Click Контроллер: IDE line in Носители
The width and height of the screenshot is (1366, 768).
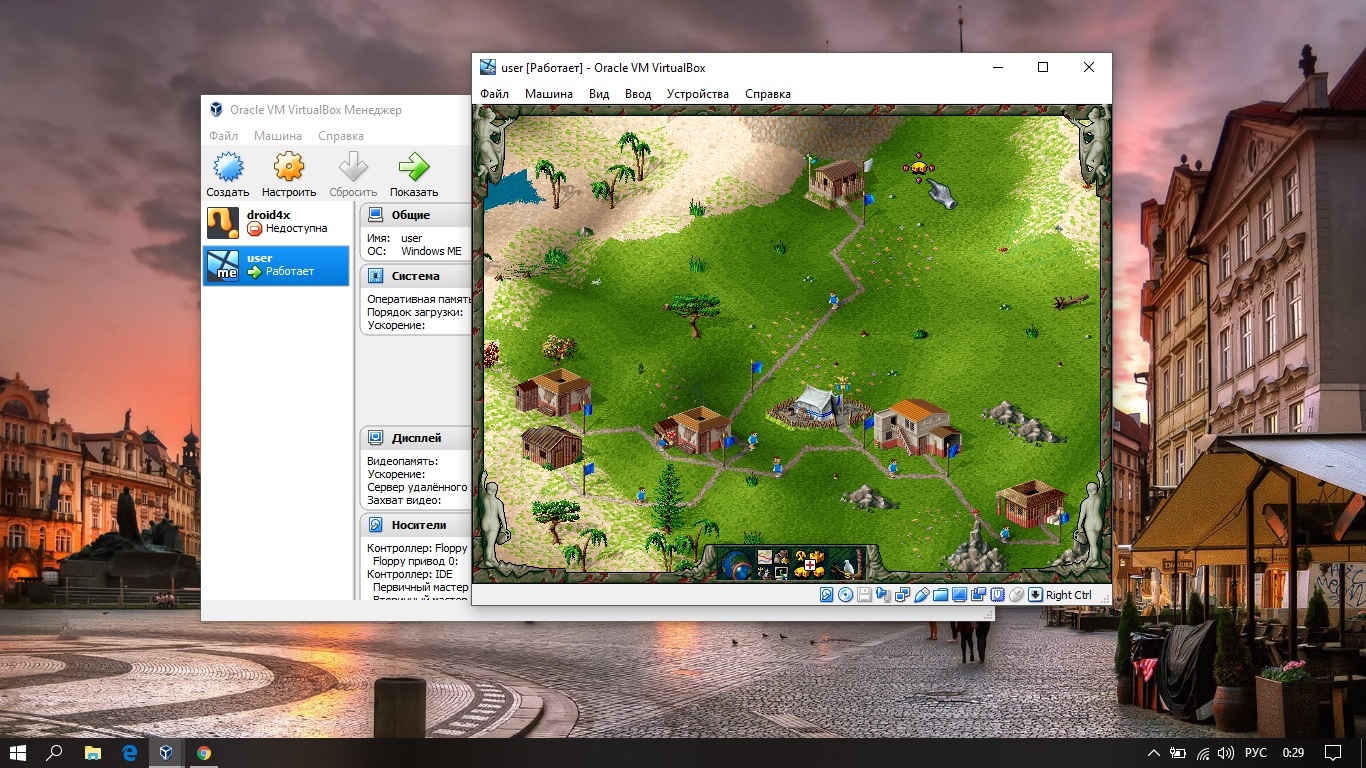coord(410,574)
